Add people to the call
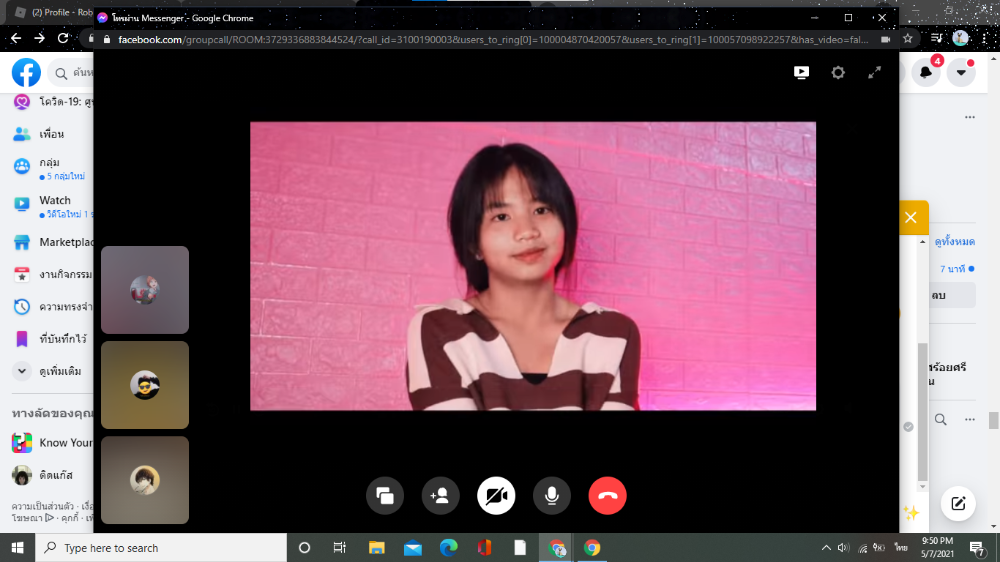This screenshot has width=1000, height=562. pos(440,495)
